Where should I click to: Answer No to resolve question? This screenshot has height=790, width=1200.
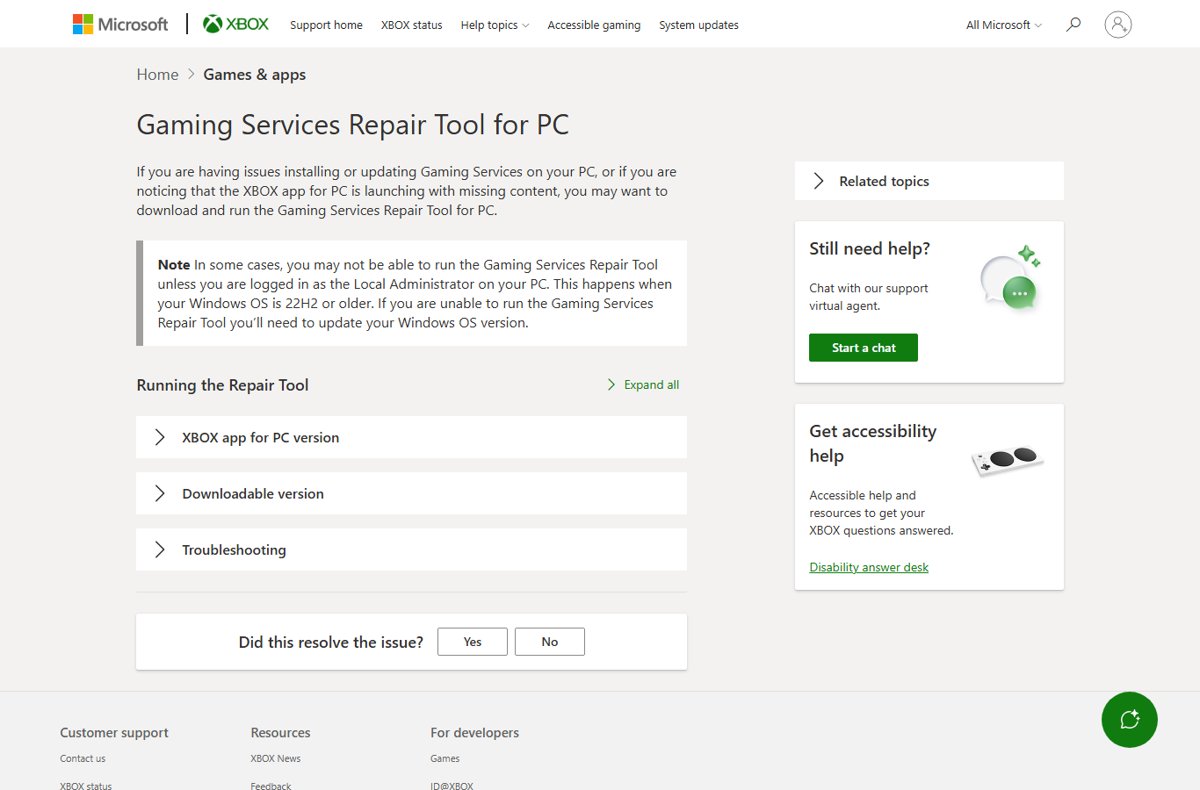[550, 642]
